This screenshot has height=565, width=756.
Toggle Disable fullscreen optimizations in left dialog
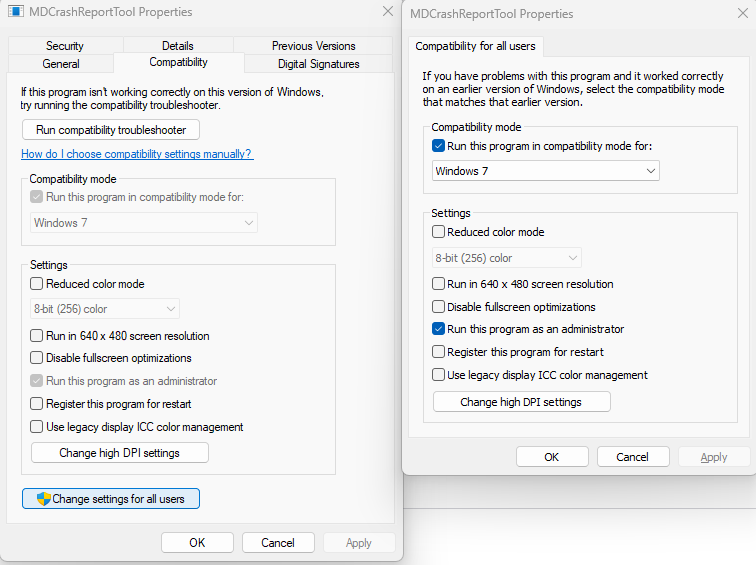[38, 358]
